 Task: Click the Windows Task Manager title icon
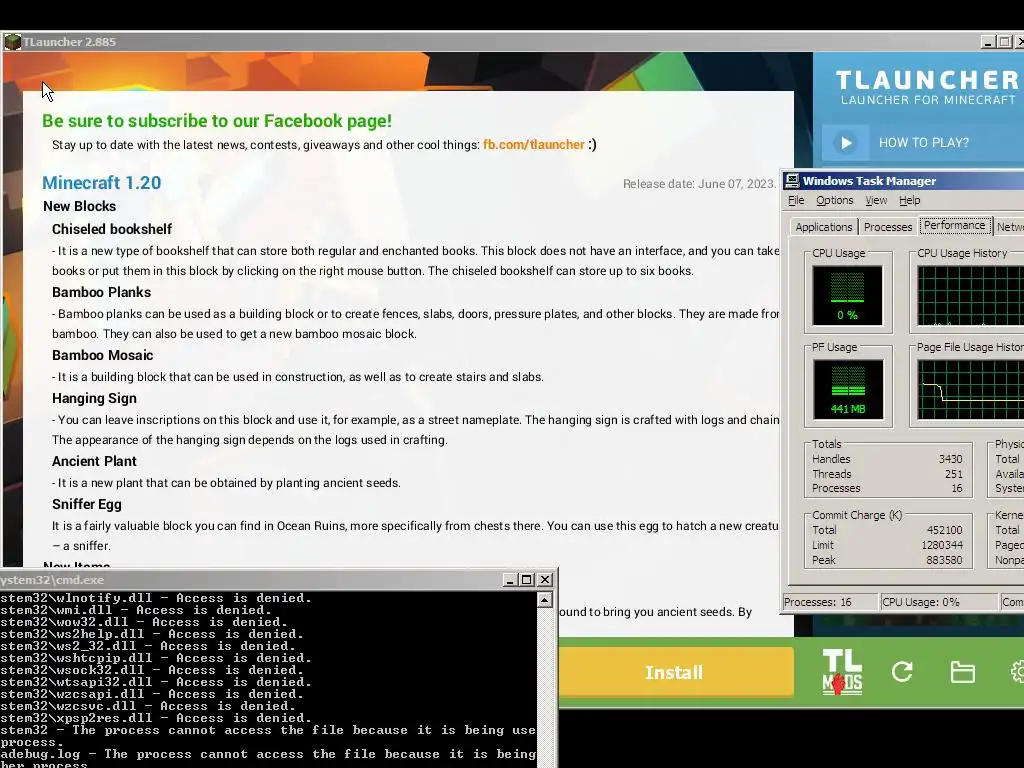click(792, 181)
